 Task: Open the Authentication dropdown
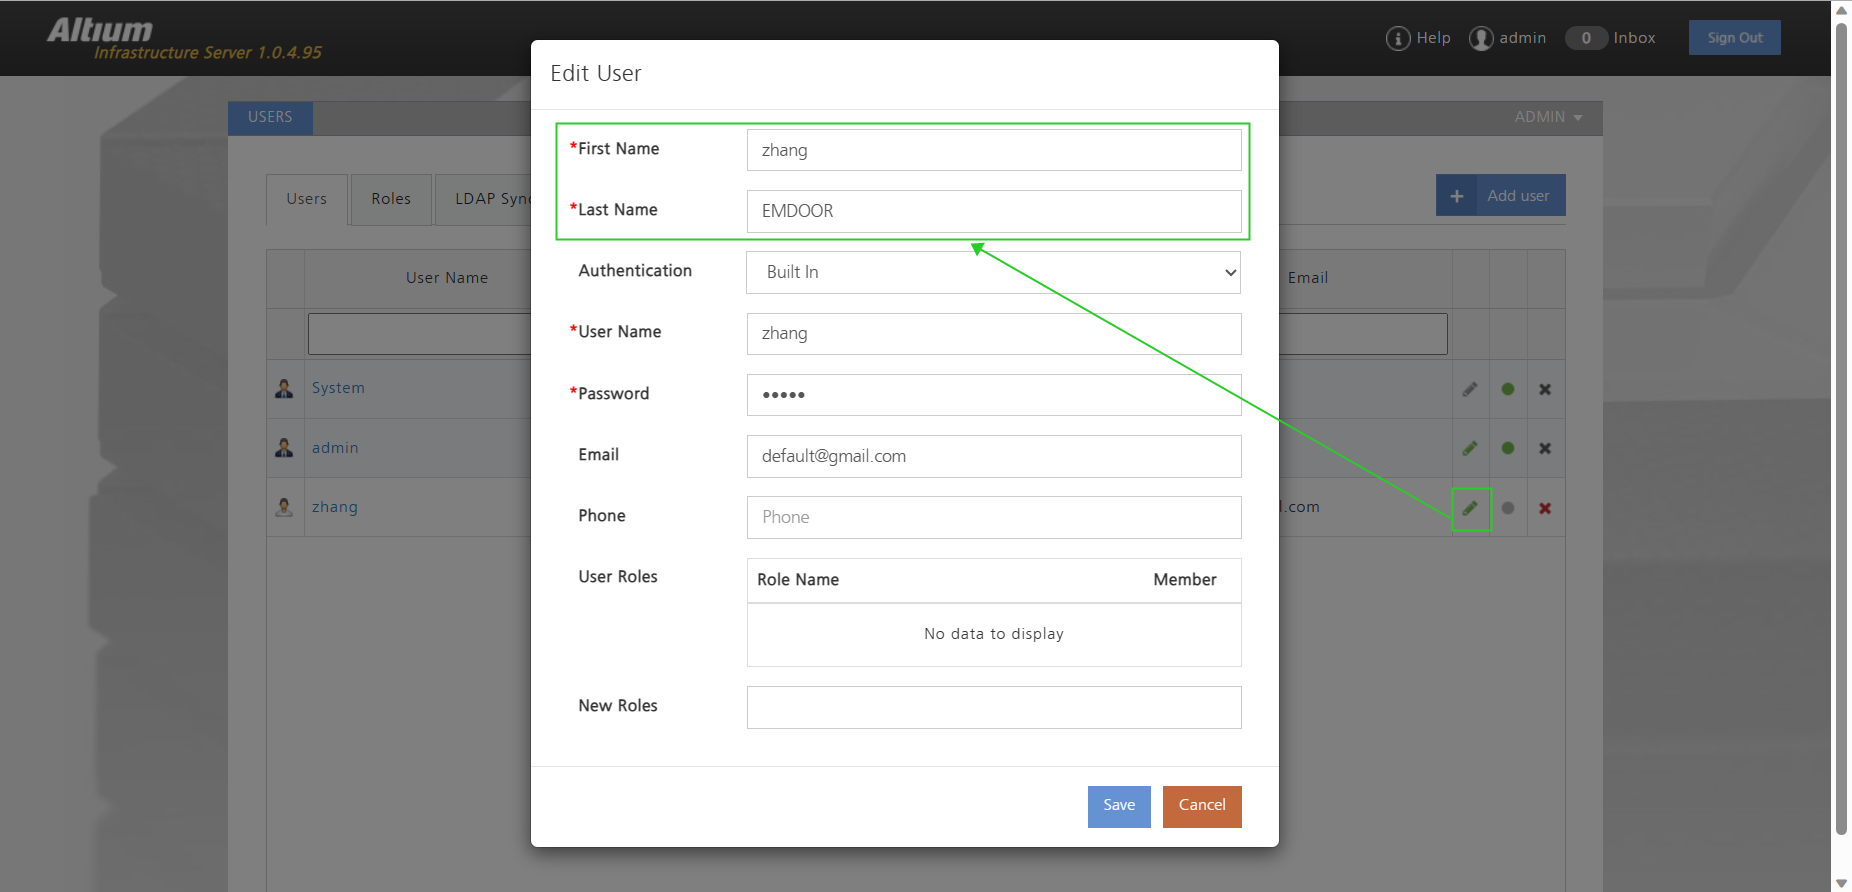[993, 272]
